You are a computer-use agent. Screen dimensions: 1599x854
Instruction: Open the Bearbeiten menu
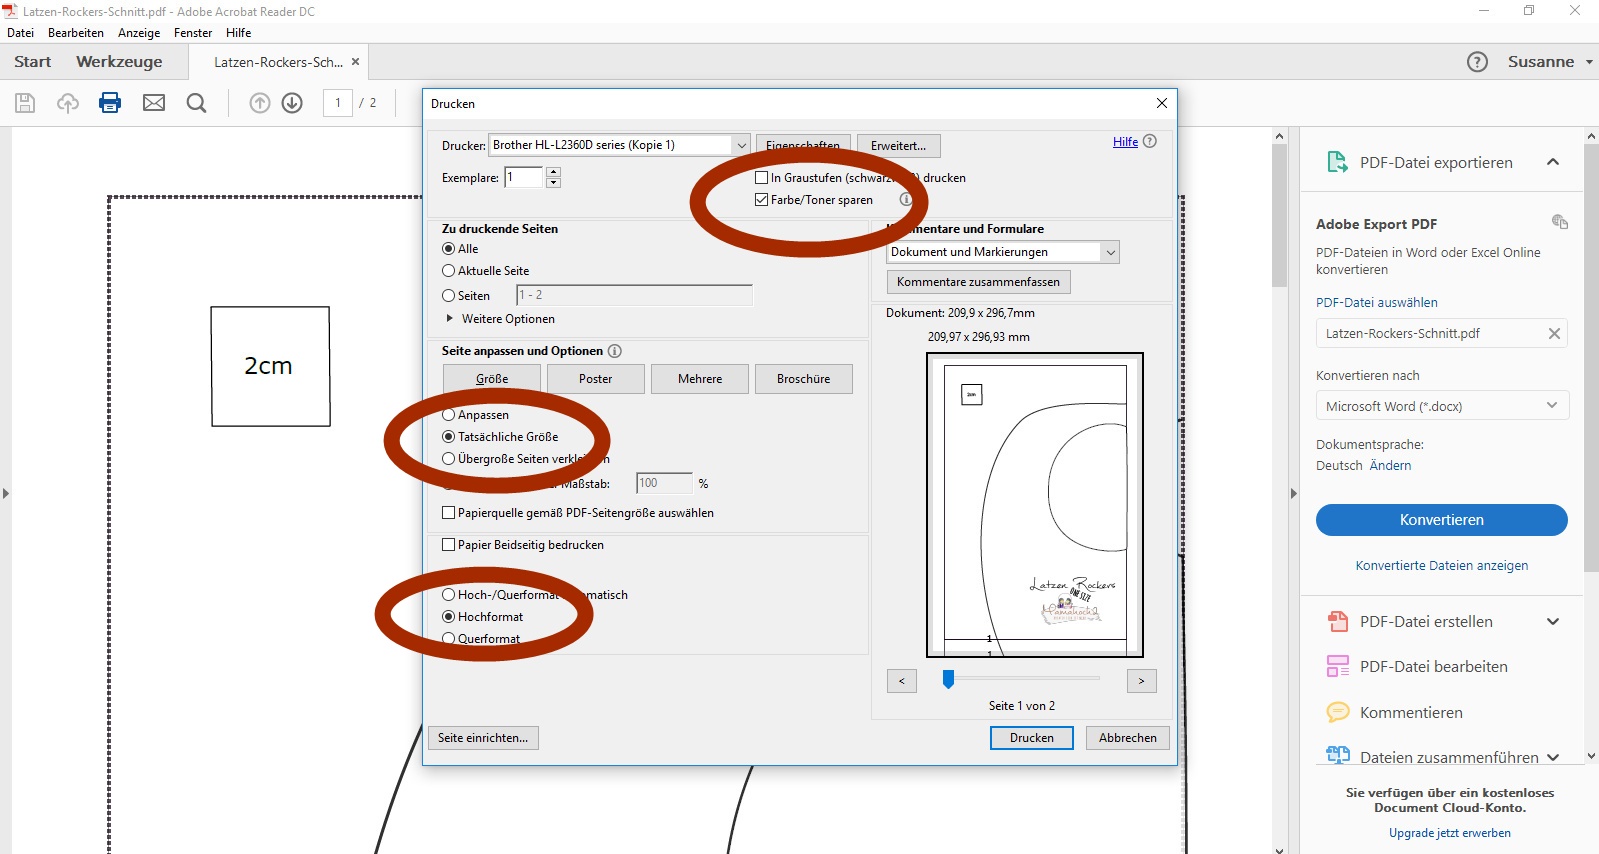(x=76, y=33)
